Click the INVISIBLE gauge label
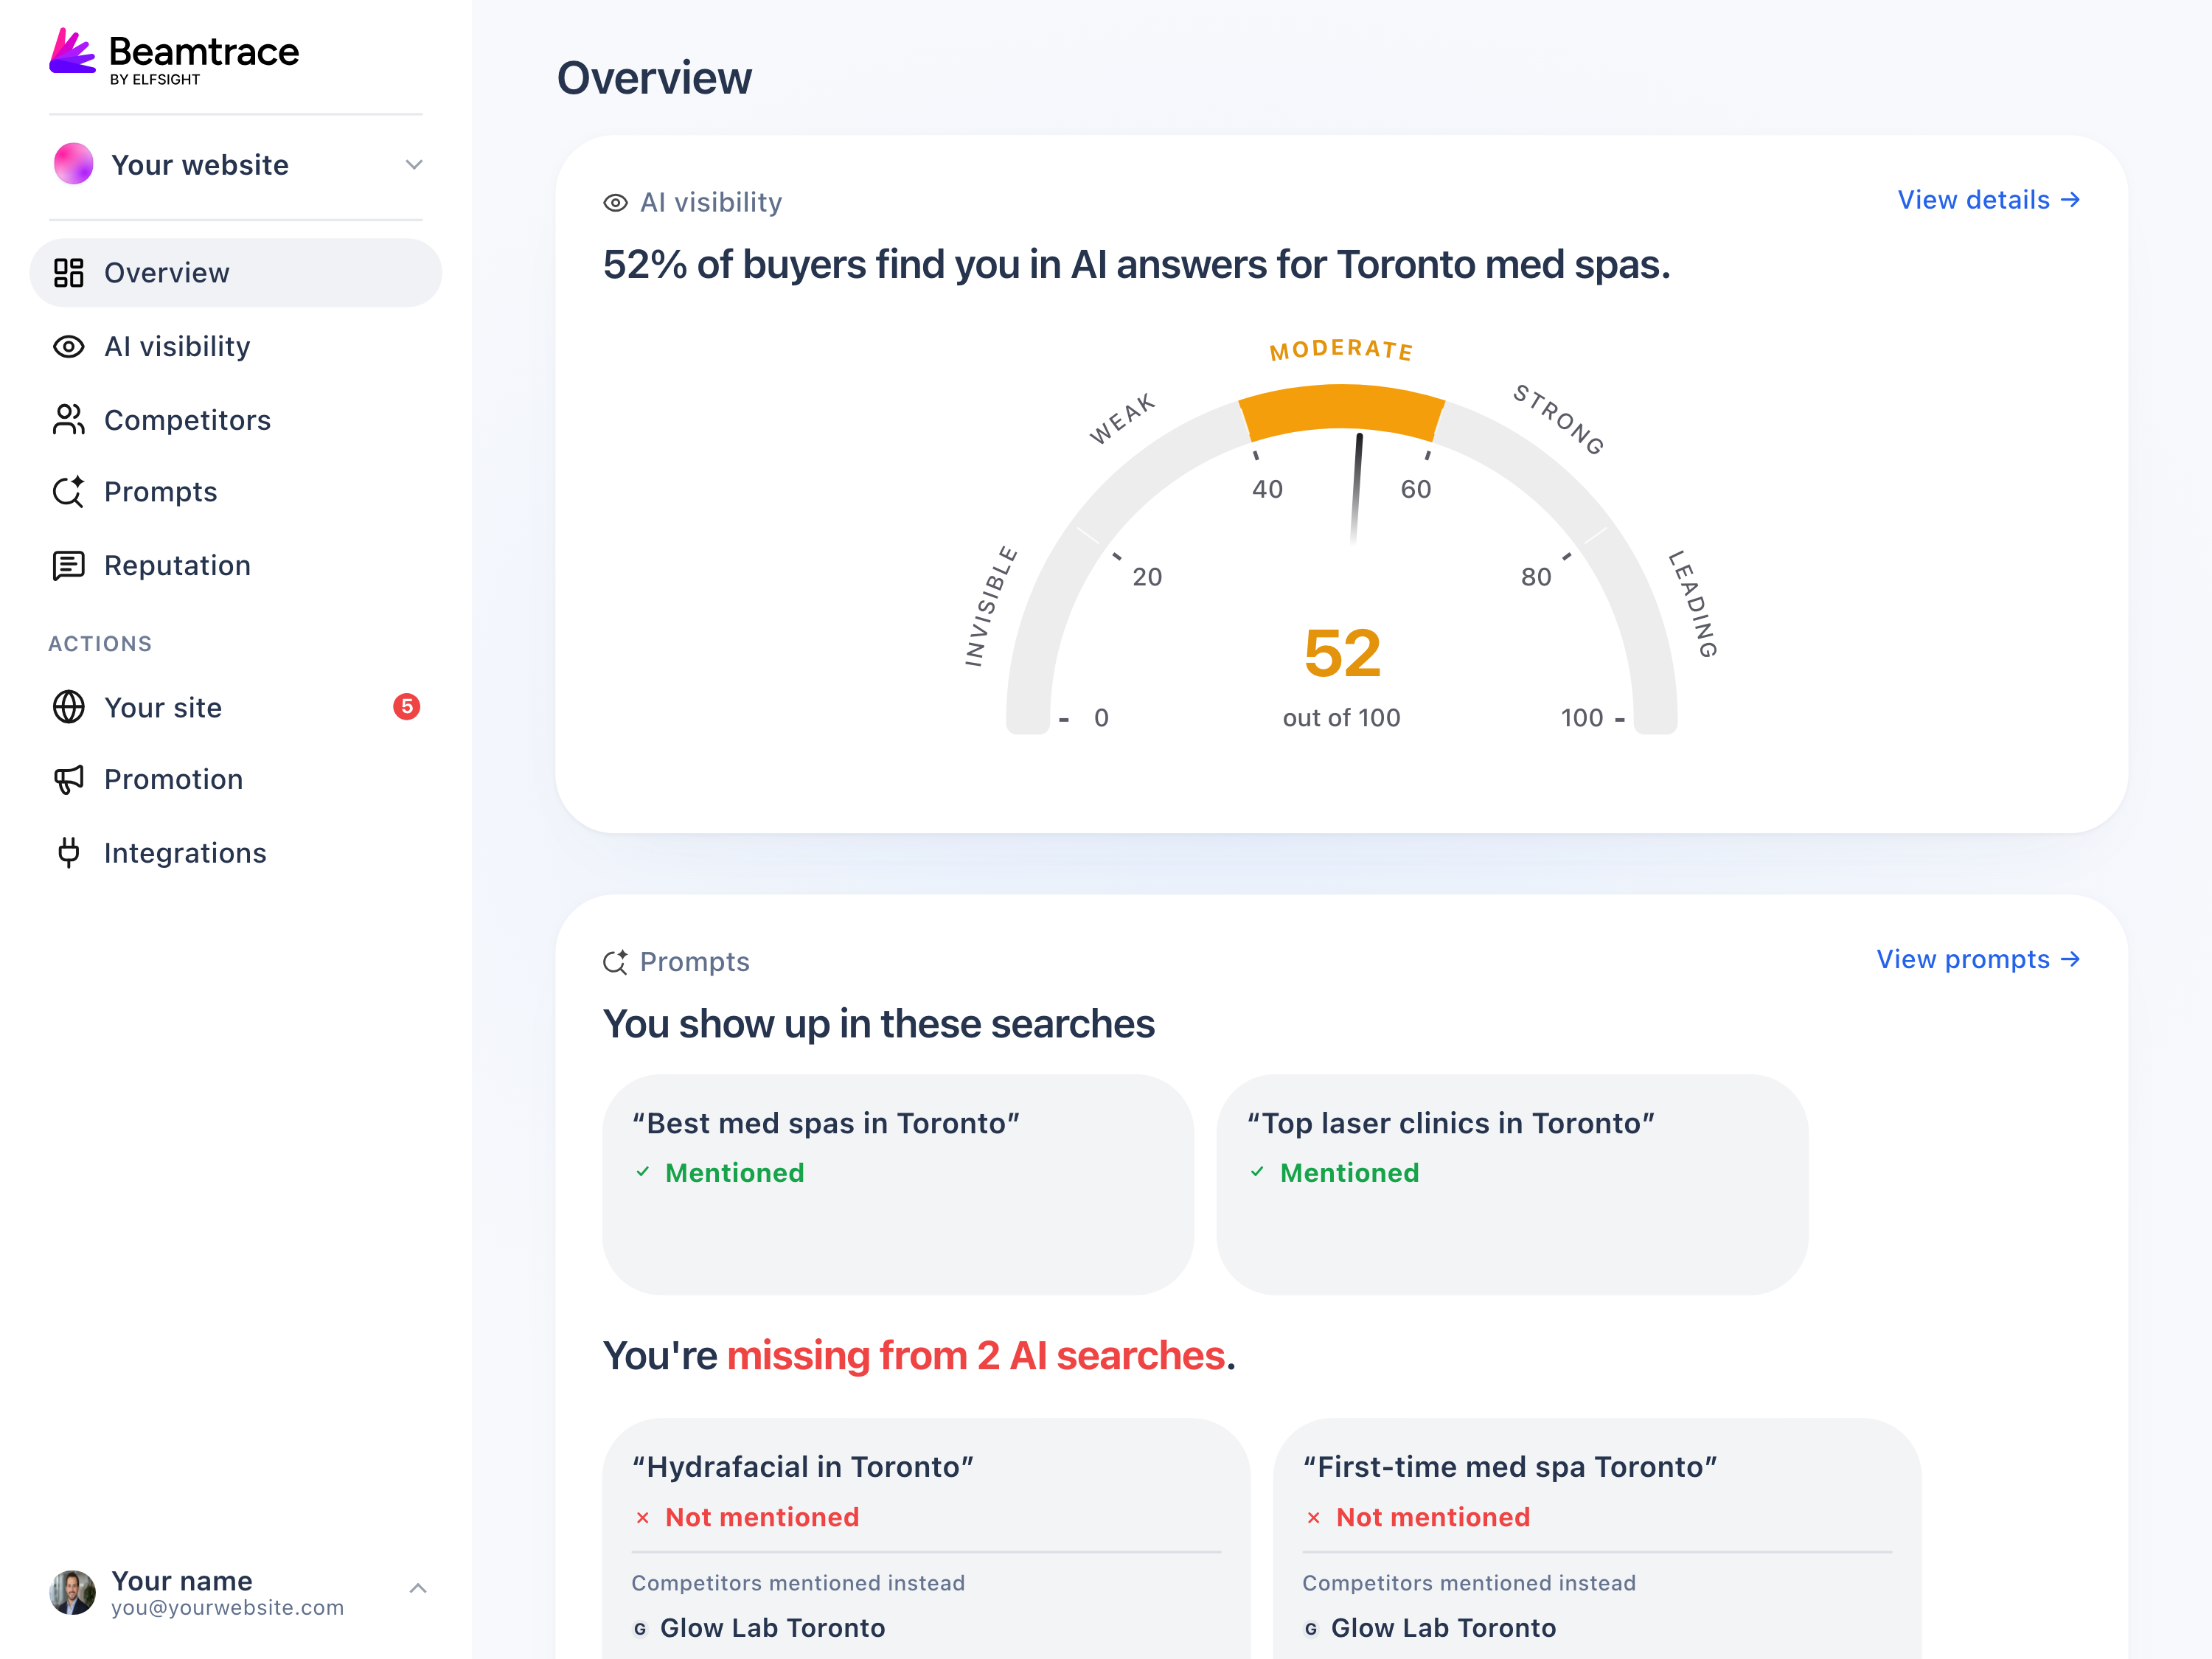 [x=990, y=606]
